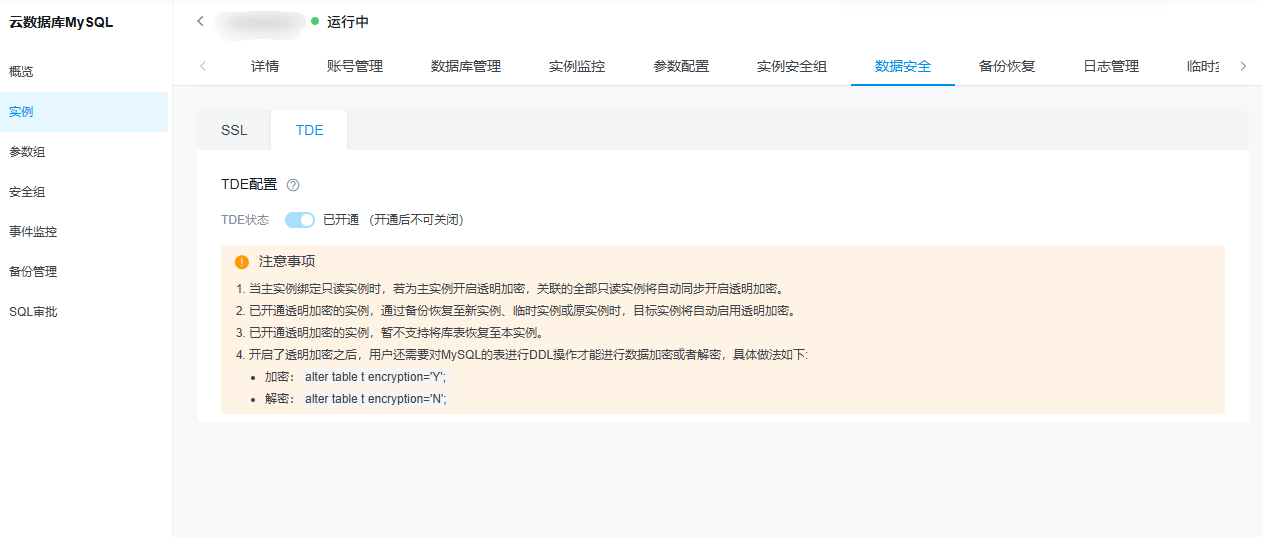Click the partially visible 临时 tab
Image resolution: width=1262 pixels, height=537 pixels.
1203,66
